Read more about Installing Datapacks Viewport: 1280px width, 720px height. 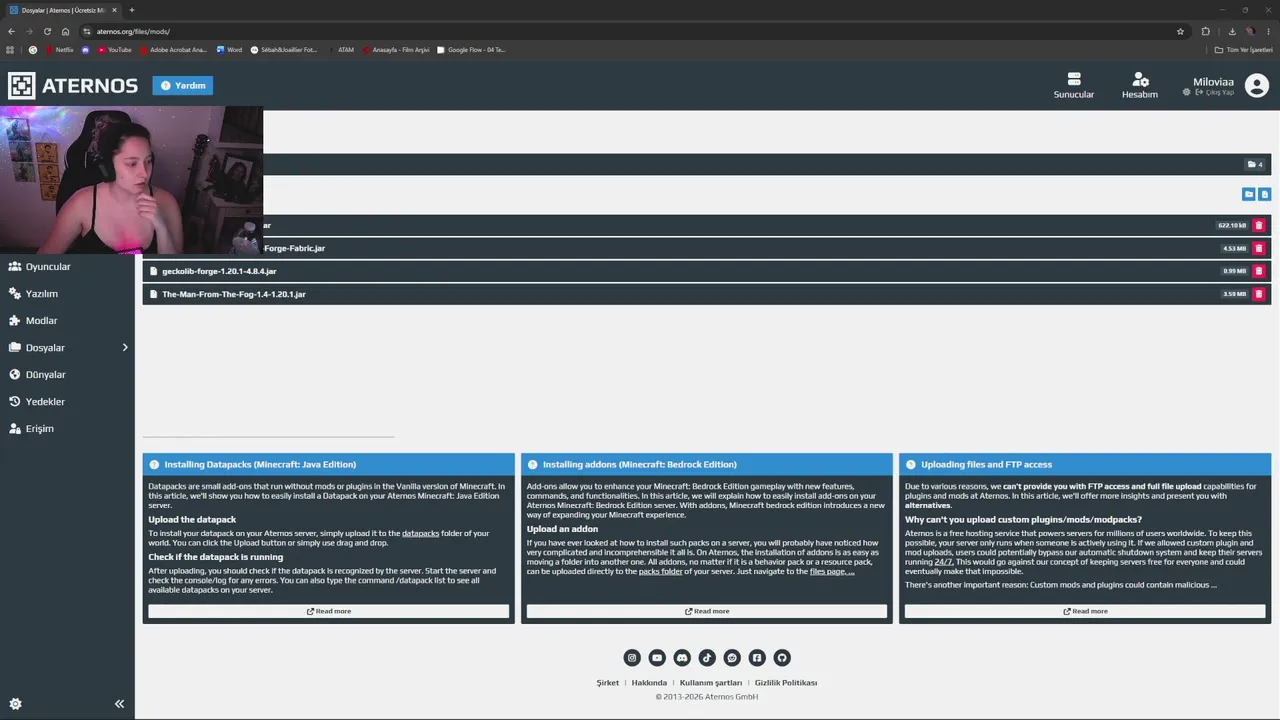(329, 611)
